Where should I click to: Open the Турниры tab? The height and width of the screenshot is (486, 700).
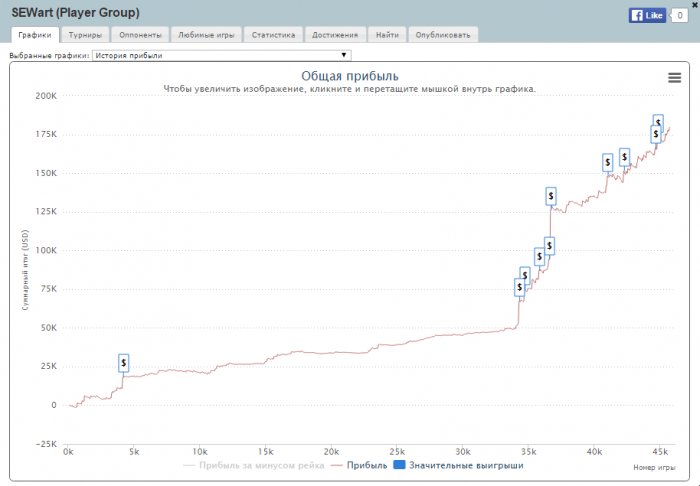tap(85, 35)
